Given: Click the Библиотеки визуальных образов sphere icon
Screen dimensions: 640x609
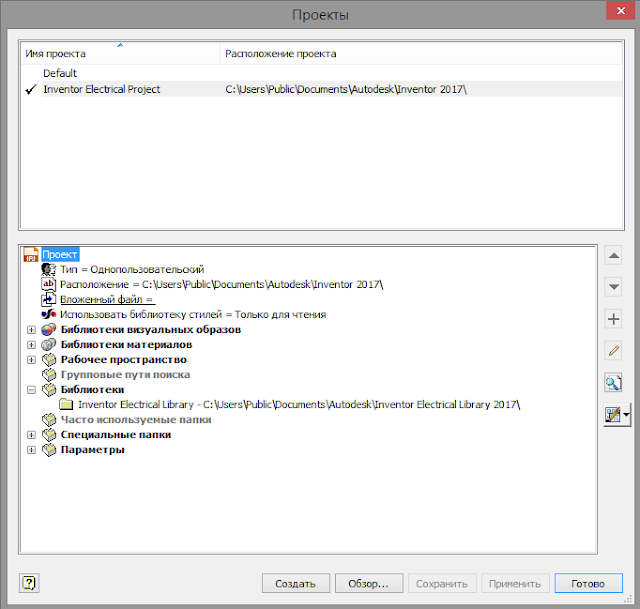Looking at the screenshot, I should [x=49, y=329].
